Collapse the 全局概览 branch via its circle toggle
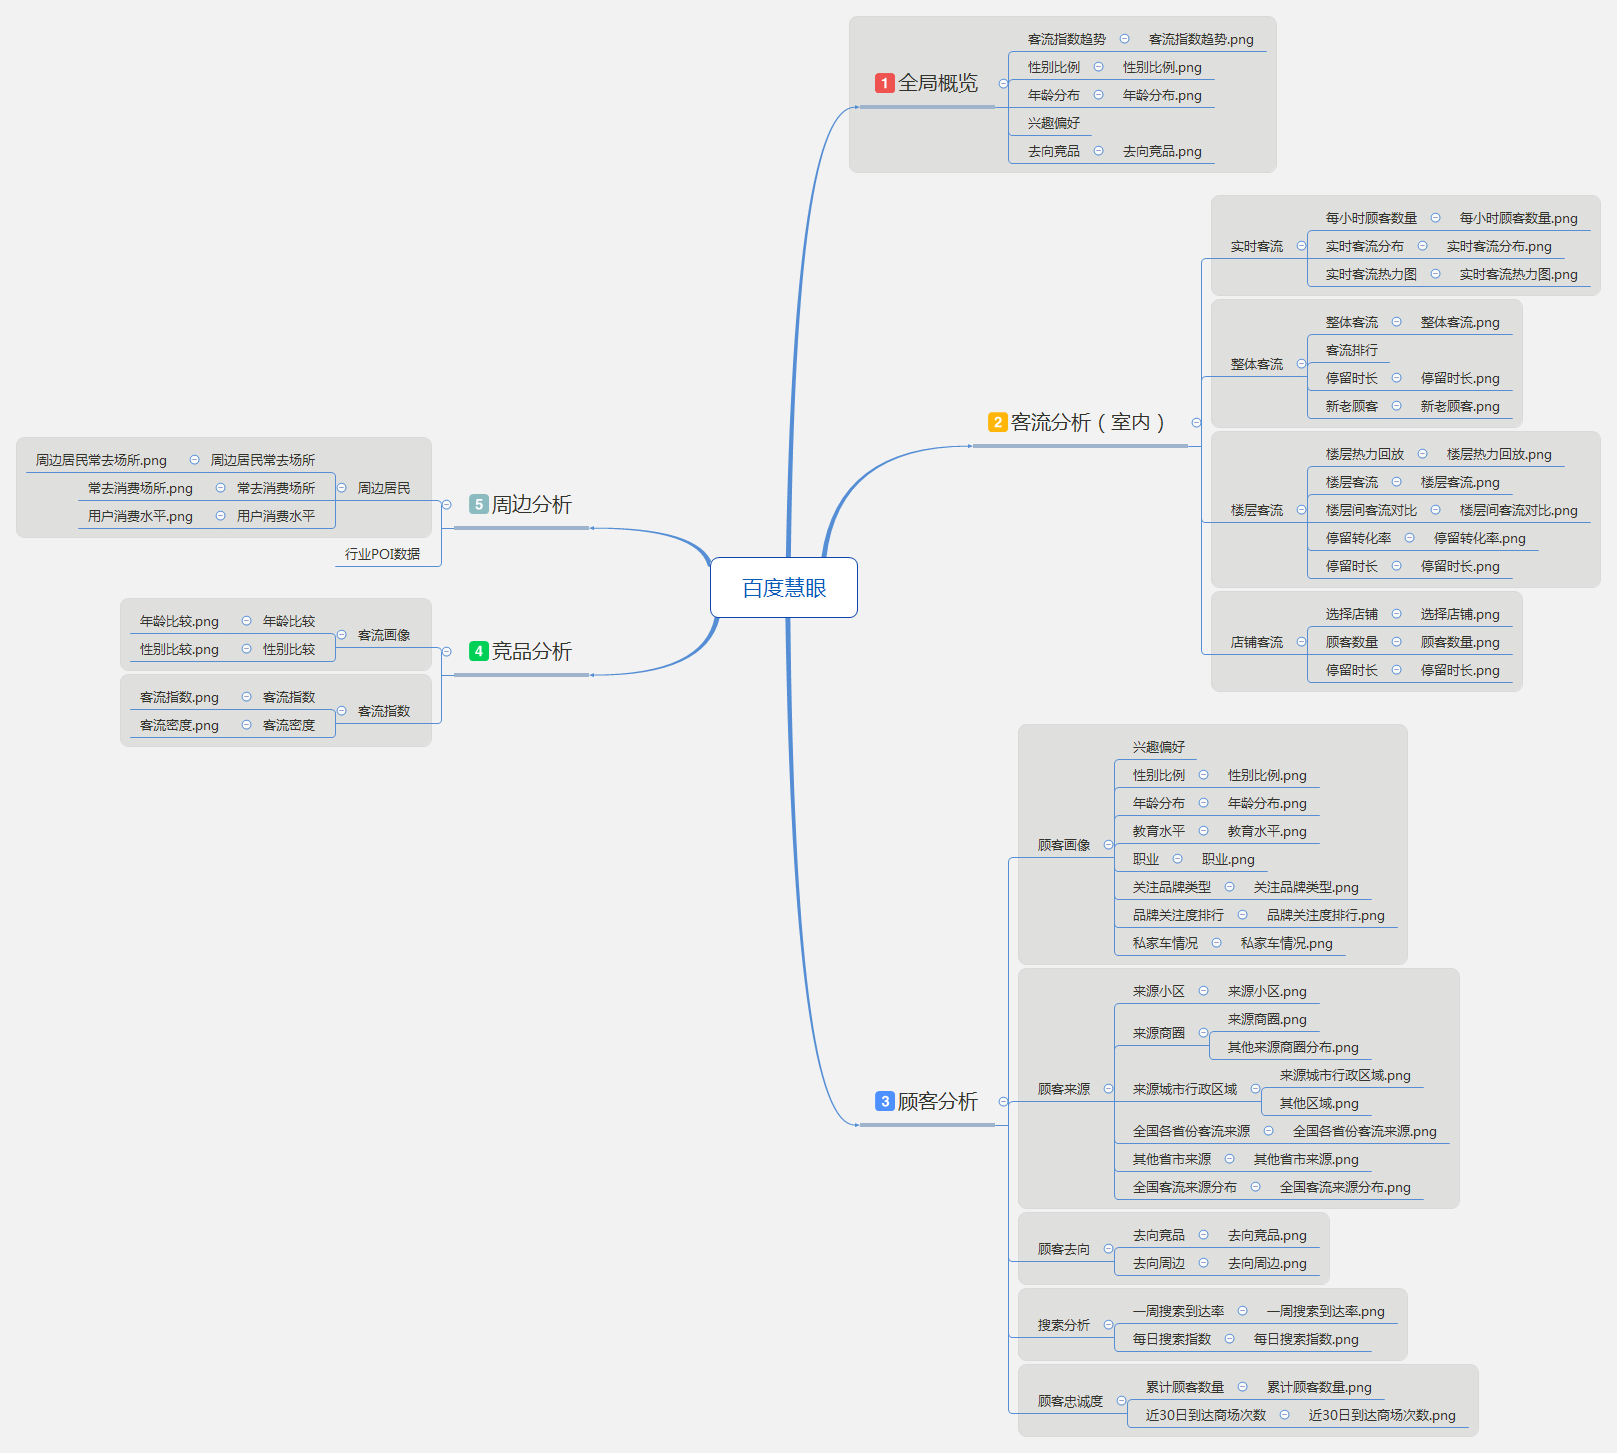The width and height of the screenshot is (1617, 1453). (1003, 83)
